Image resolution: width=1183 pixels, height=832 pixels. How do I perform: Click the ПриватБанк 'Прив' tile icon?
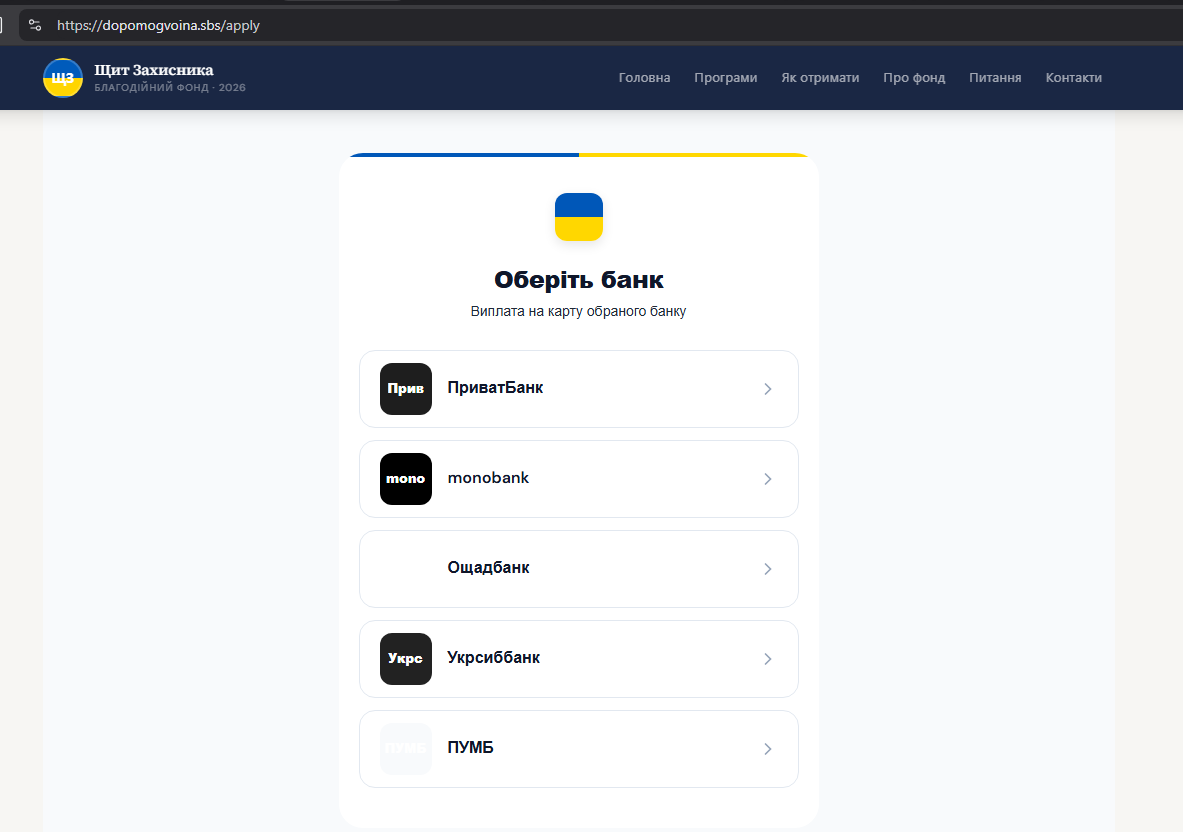(406, 389)
